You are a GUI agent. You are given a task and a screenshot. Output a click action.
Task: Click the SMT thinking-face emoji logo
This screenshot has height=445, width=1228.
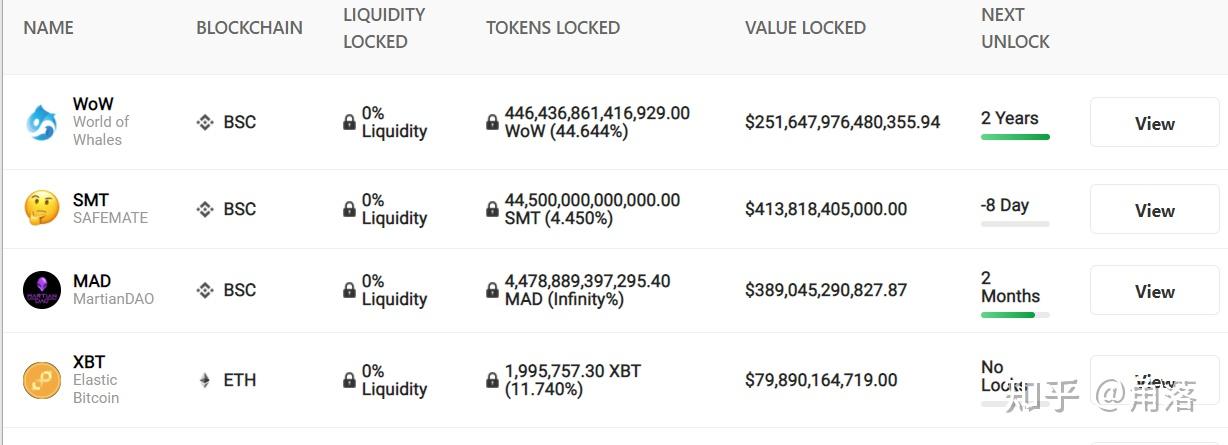(x=42, y=208)
